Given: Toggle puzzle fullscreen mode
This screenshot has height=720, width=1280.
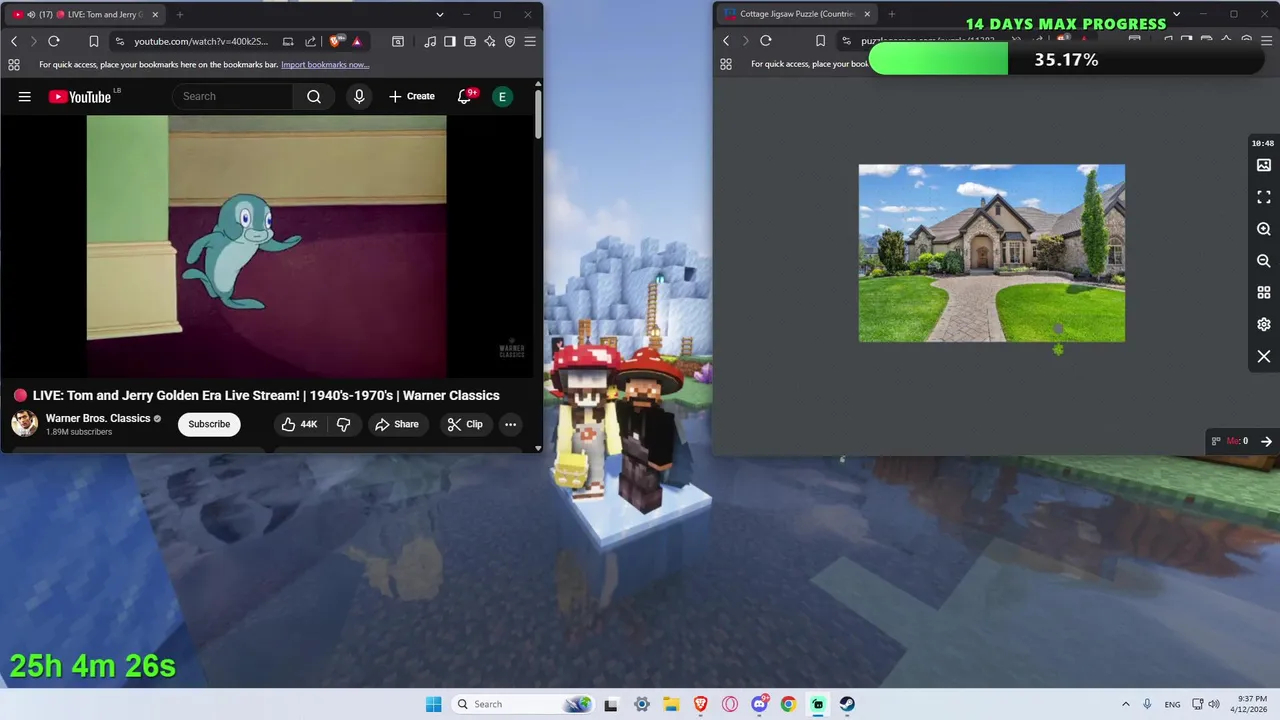Looking at the screenshot, I should pyautogui.click(x=1264, y=197).
